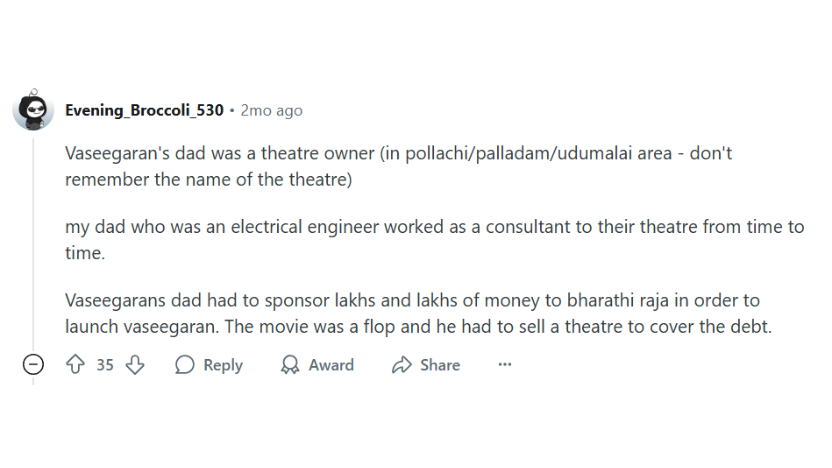The height and width of the screenshot is (468, 832).
Task: Click the "2mo ago" timestamp
Action: point(271,110)
